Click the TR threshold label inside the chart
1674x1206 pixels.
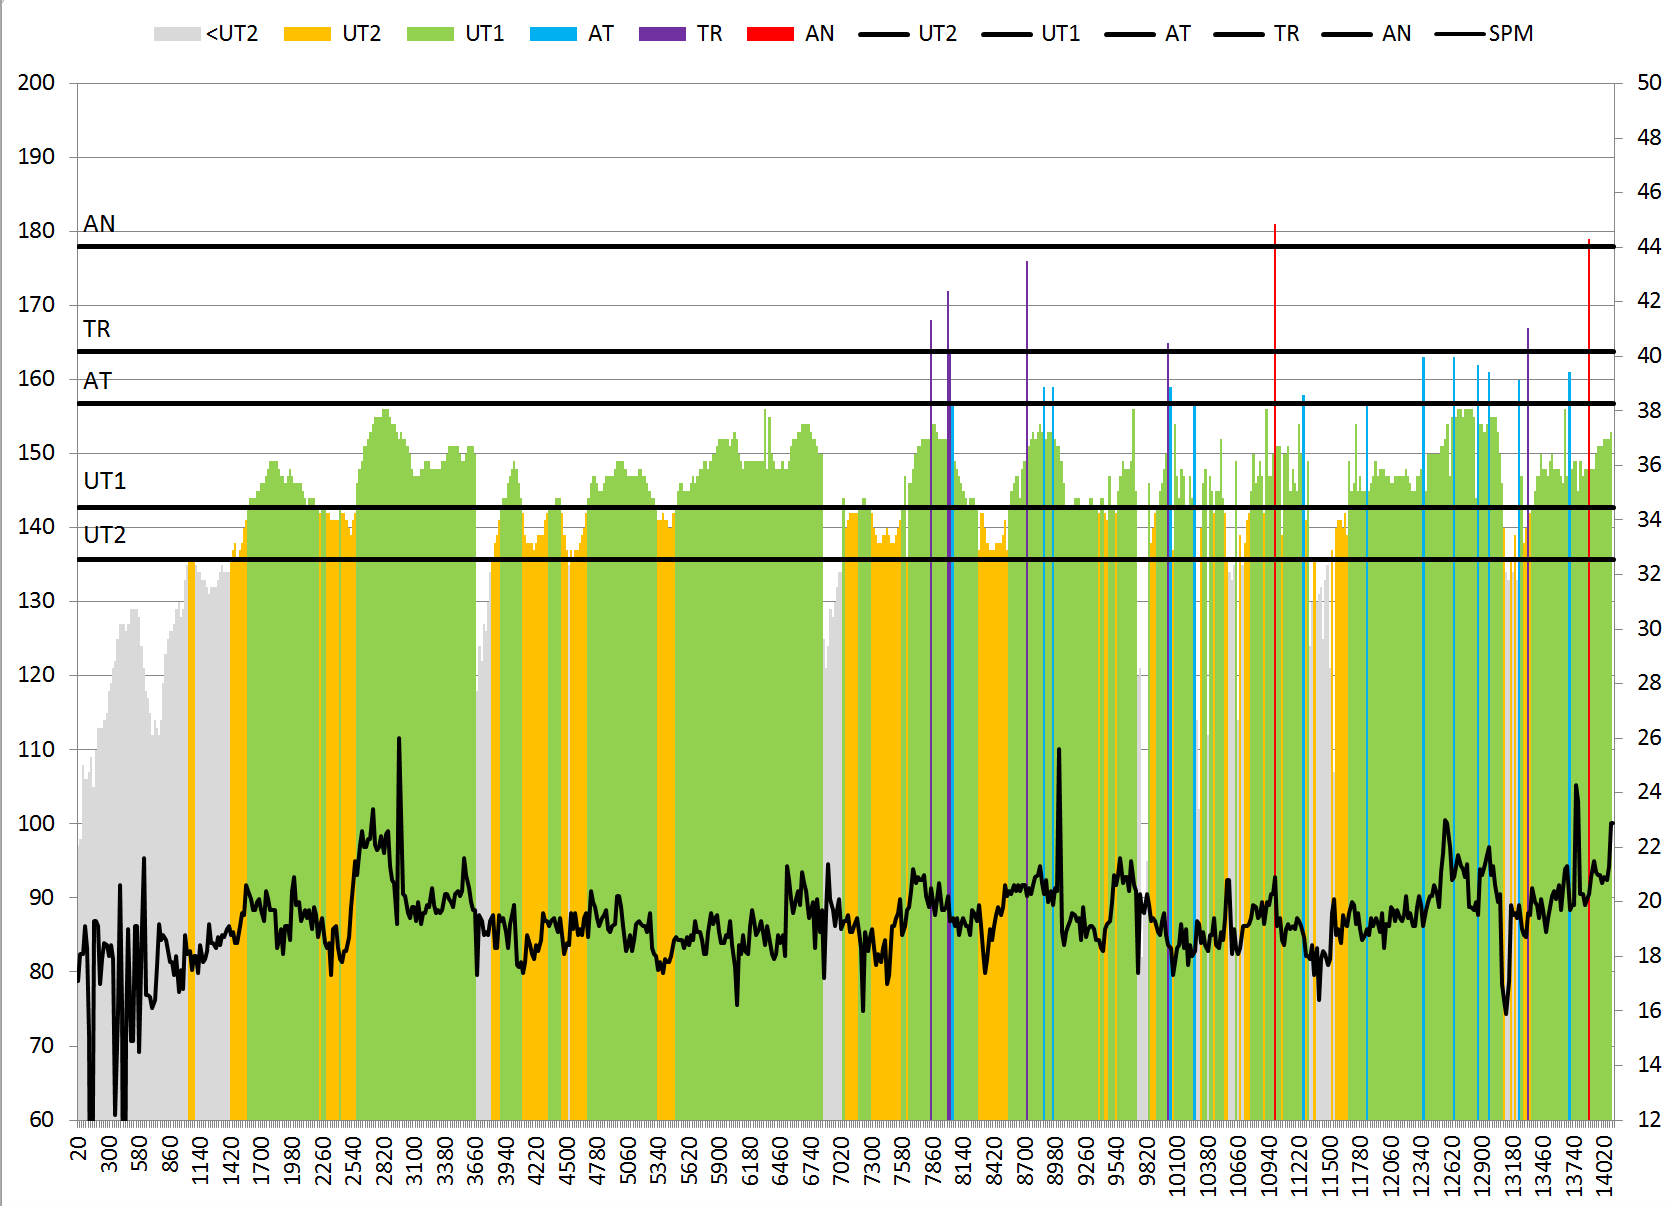pyautogui.click(x=97, y=329)
